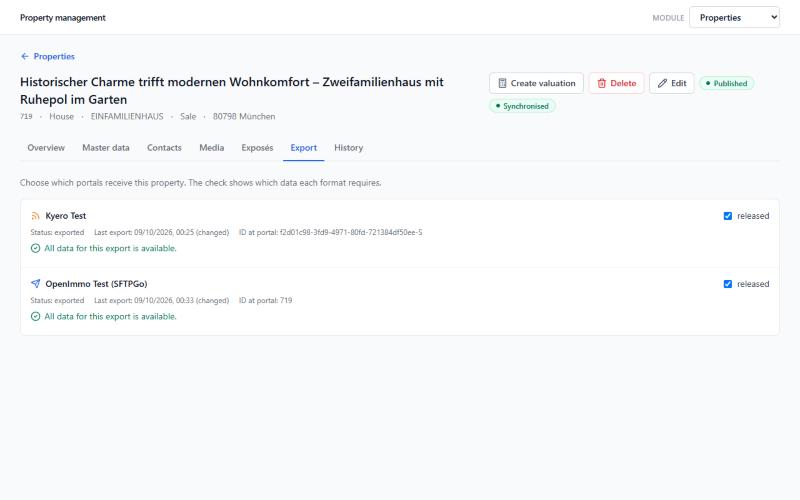
Task: Click OpenImmo 'Last export: 09/10/2026, 00:33' text
Action: coord(161,300)
